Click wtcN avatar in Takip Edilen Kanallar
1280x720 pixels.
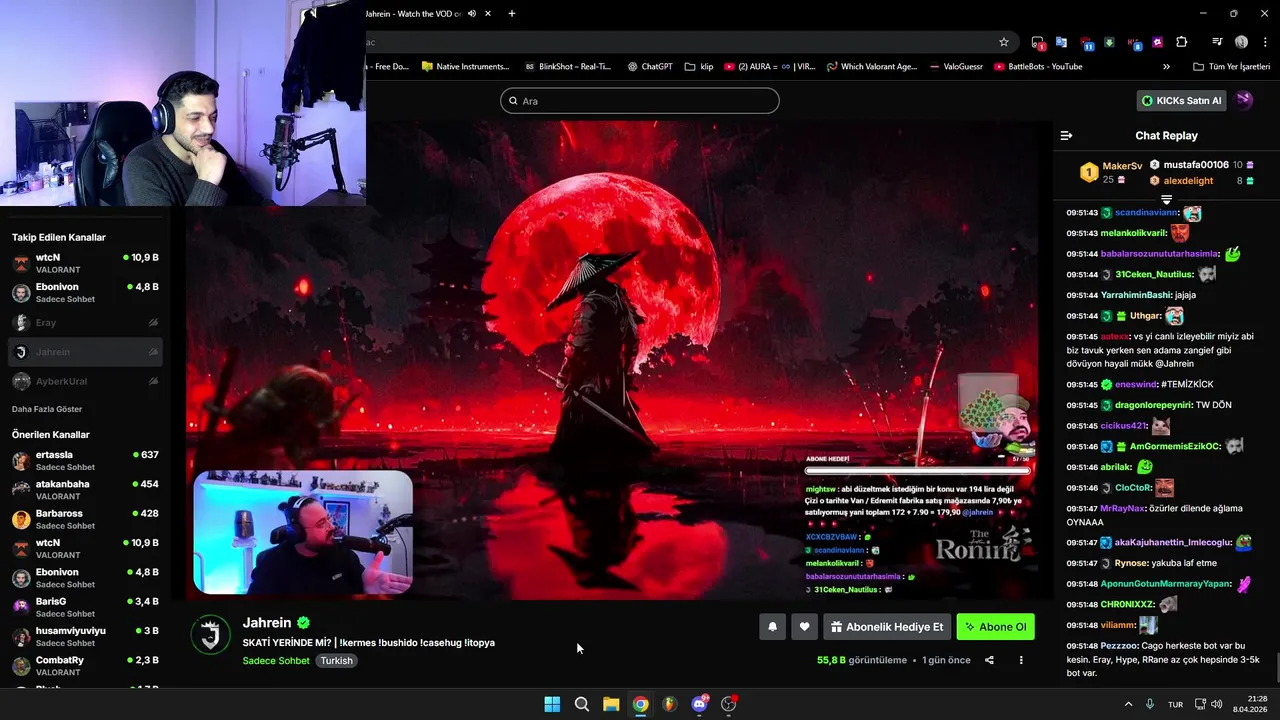pos(21,263)
